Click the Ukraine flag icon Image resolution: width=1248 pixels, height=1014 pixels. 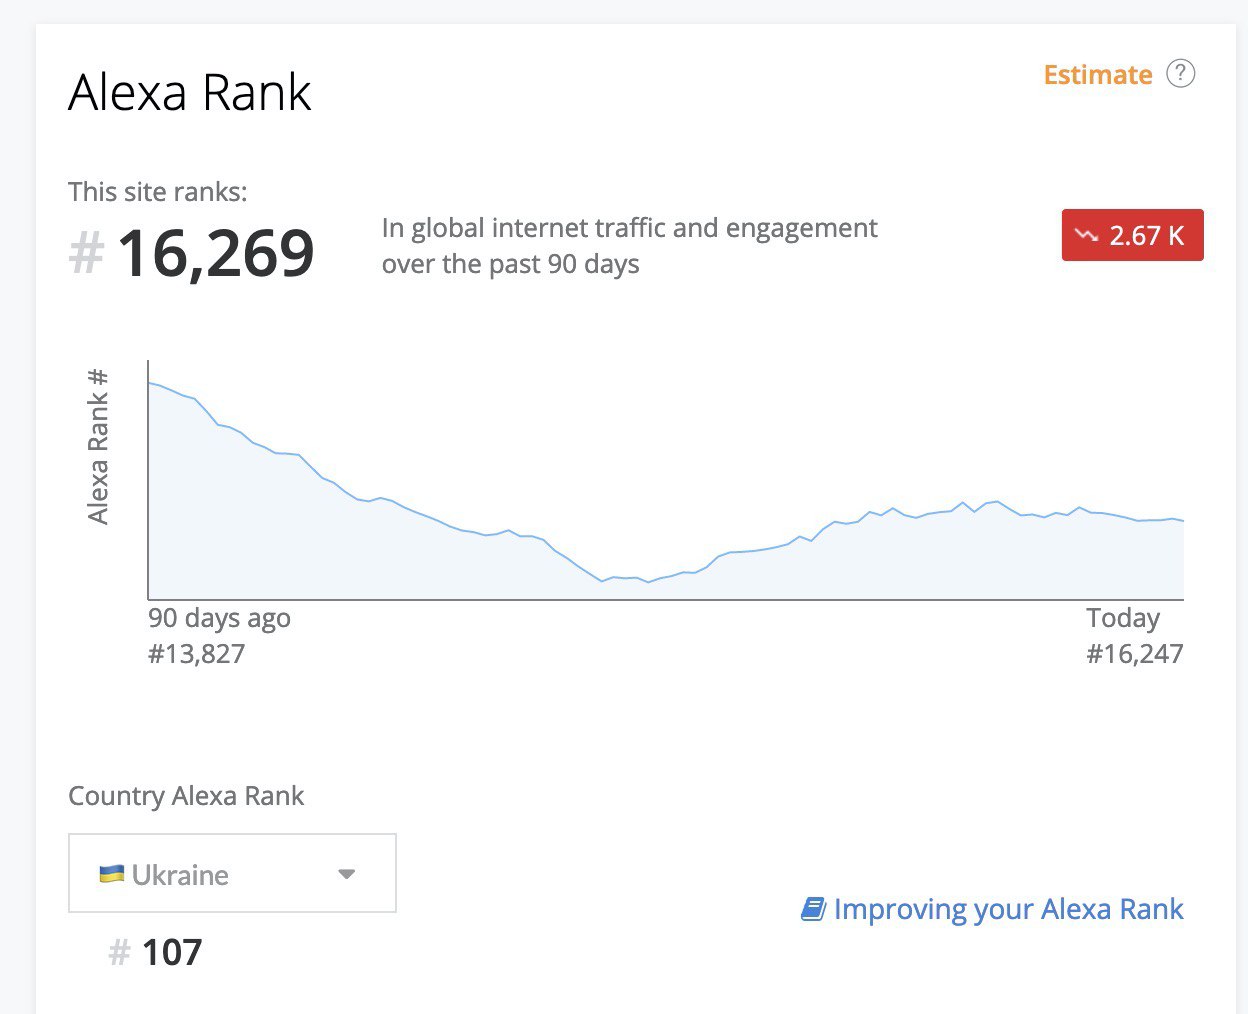112,874
